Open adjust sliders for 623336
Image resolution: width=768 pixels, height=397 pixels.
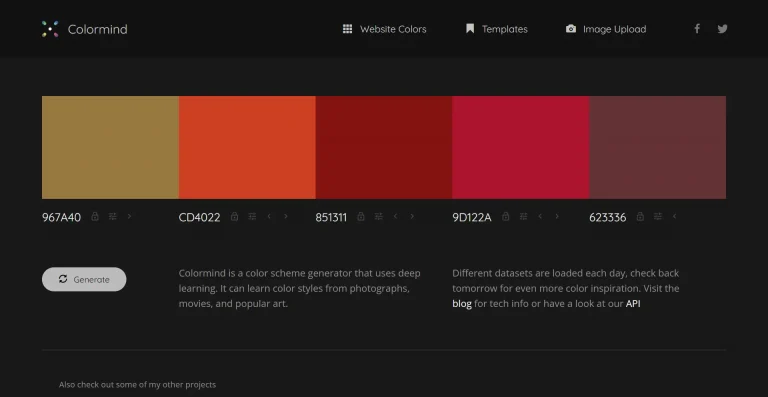(658, 216)
